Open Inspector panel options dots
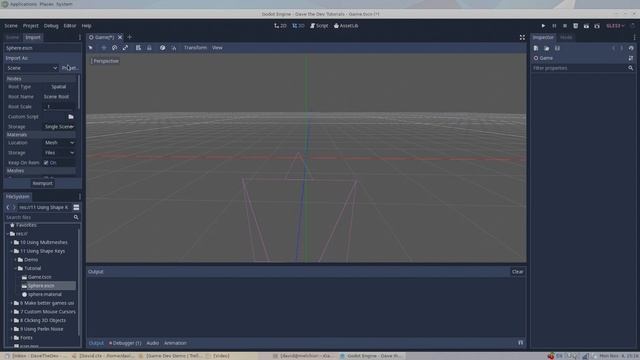 pos(634,37)
